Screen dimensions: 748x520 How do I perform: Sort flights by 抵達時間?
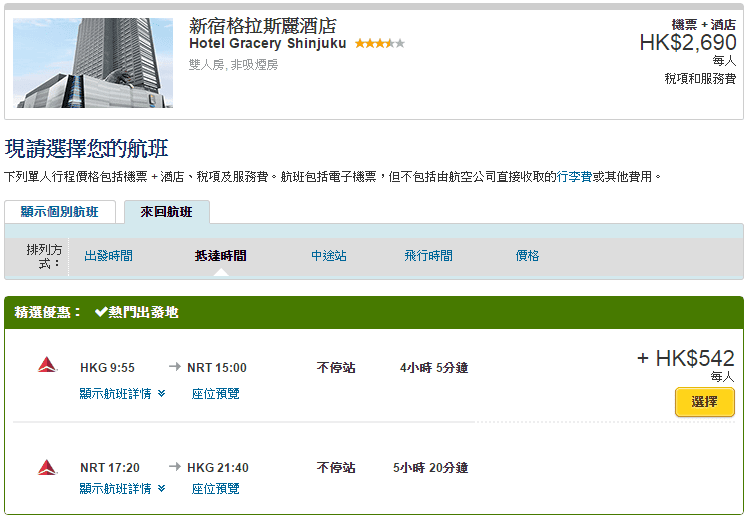tap(220, 256)
